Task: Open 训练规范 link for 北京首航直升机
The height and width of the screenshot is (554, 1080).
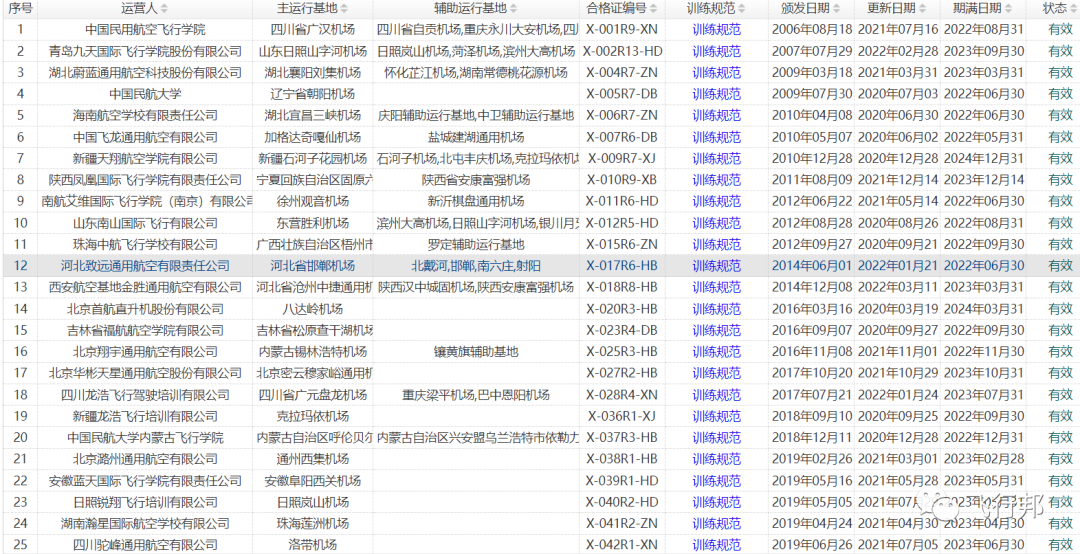Action: tap(716, 309)
